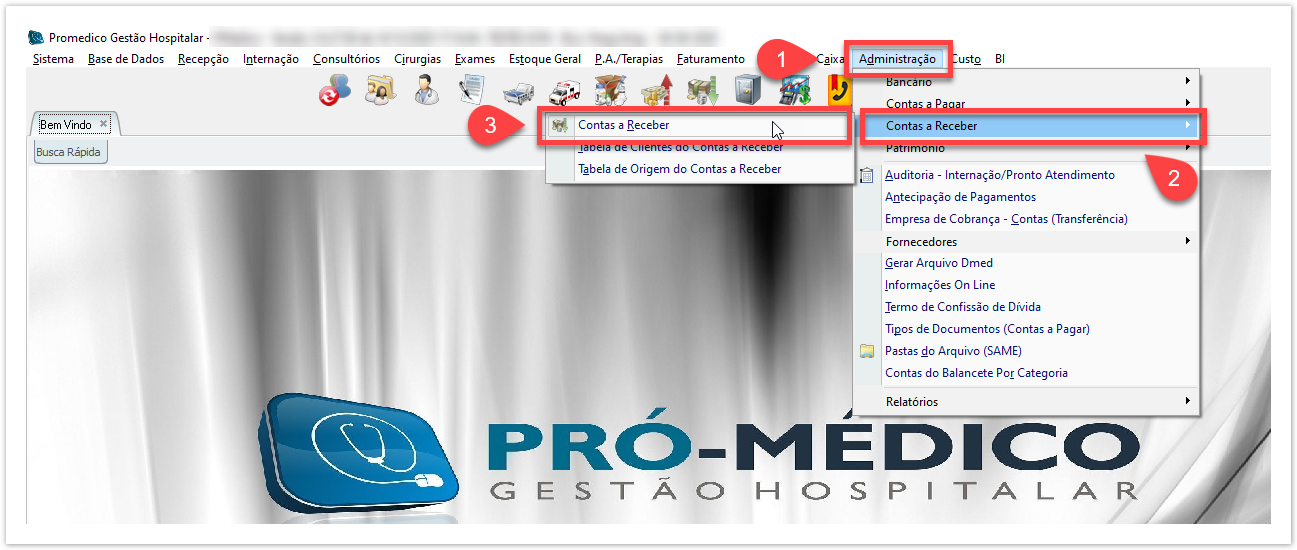Select Contas a Receber in the submenu
The image size is (1297, 550).
point(623,126)
